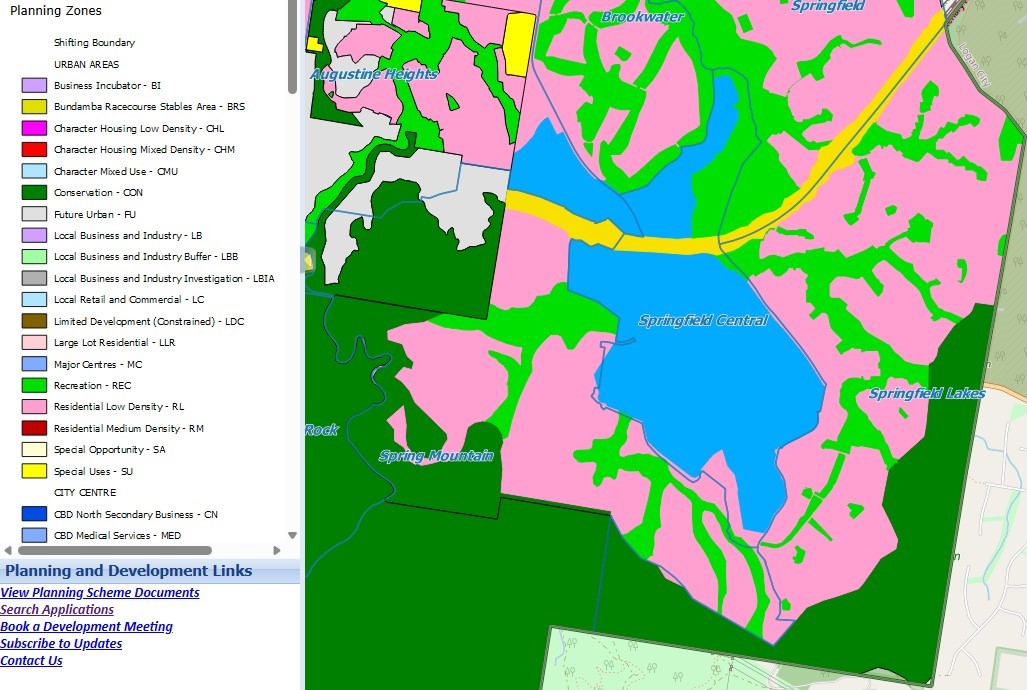Open View Planning Scheme Documents link
This screenshot has height=690, width=1027.
[x=100, y=593]
